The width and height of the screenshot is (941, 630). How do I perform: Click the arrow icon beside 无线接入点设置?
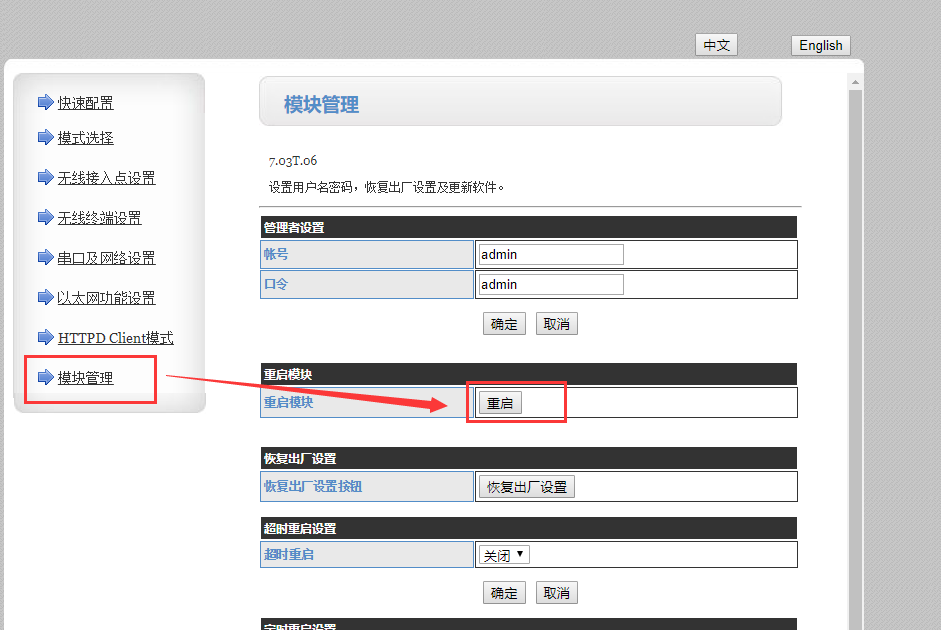tap(45, 177)
